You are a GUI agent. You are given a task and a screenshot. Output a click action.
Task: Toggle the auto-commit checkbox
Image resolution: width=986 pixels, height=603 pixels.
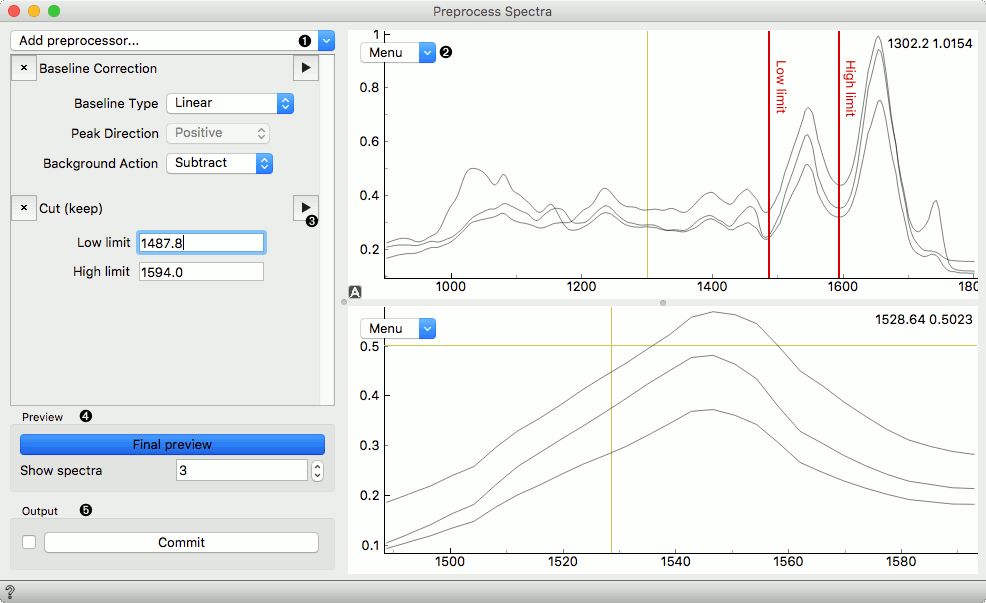coord(29,542)
